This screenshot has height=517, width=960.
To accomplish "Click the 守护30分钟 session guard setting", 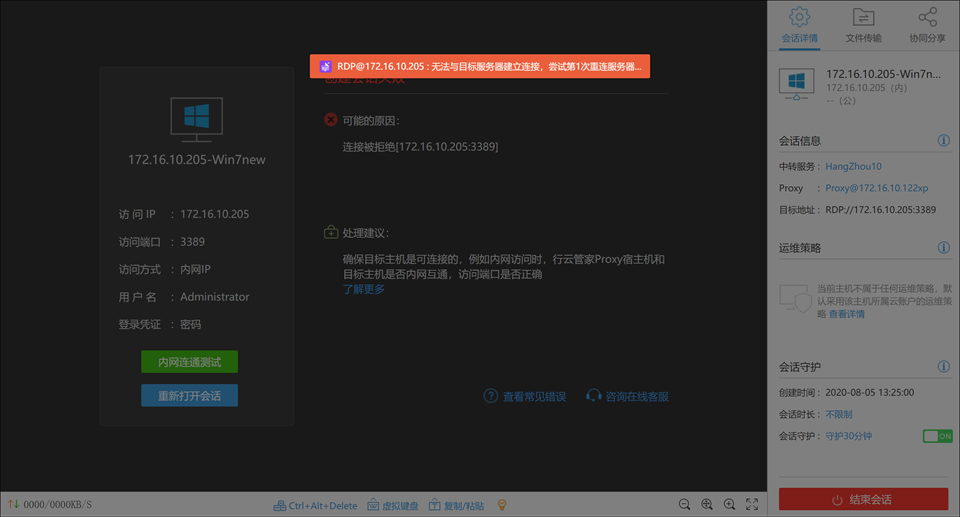I will tap(848, 436).
